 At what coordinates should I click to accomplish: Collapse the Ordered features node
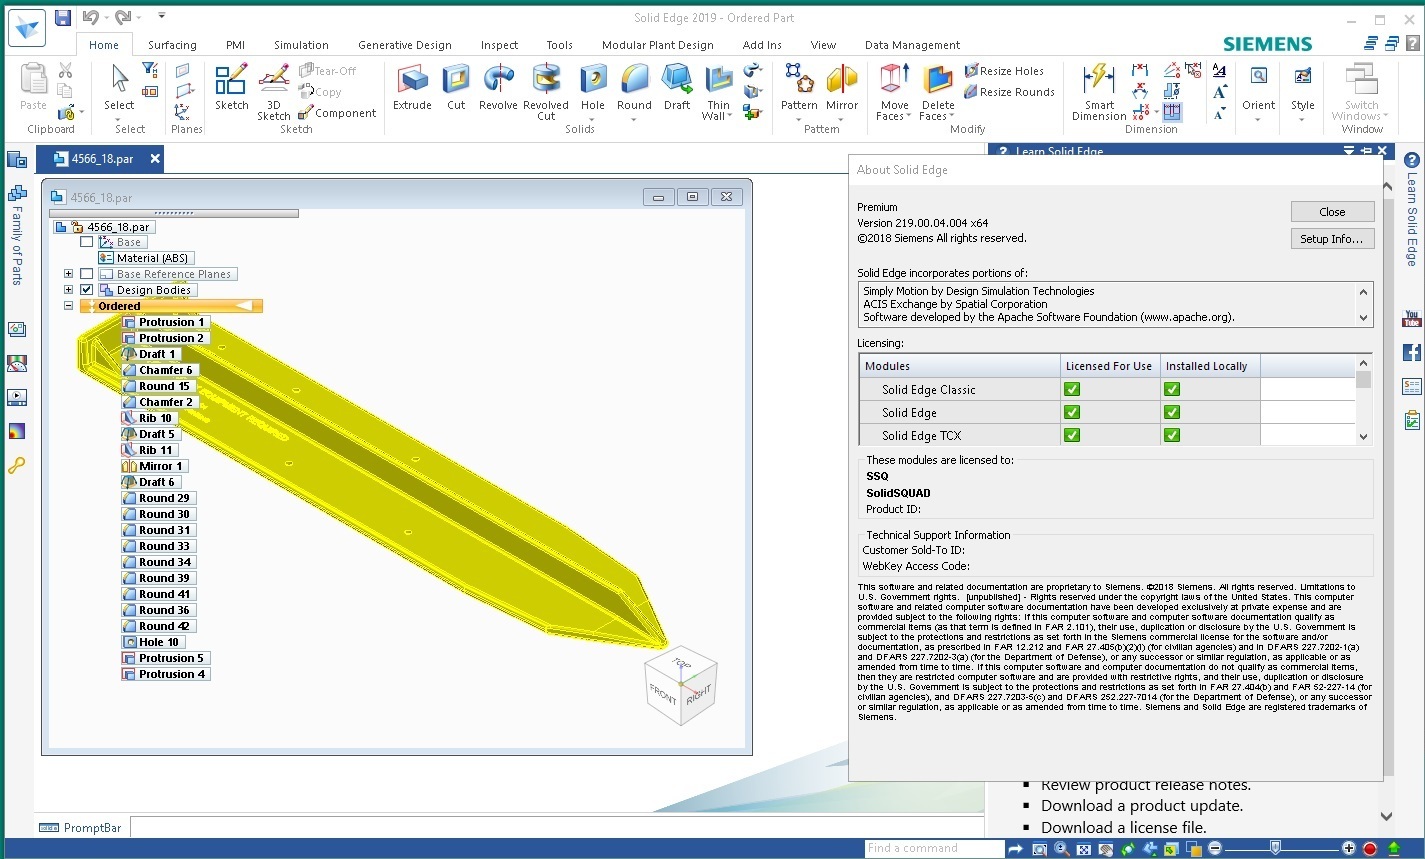coord(68,306)
